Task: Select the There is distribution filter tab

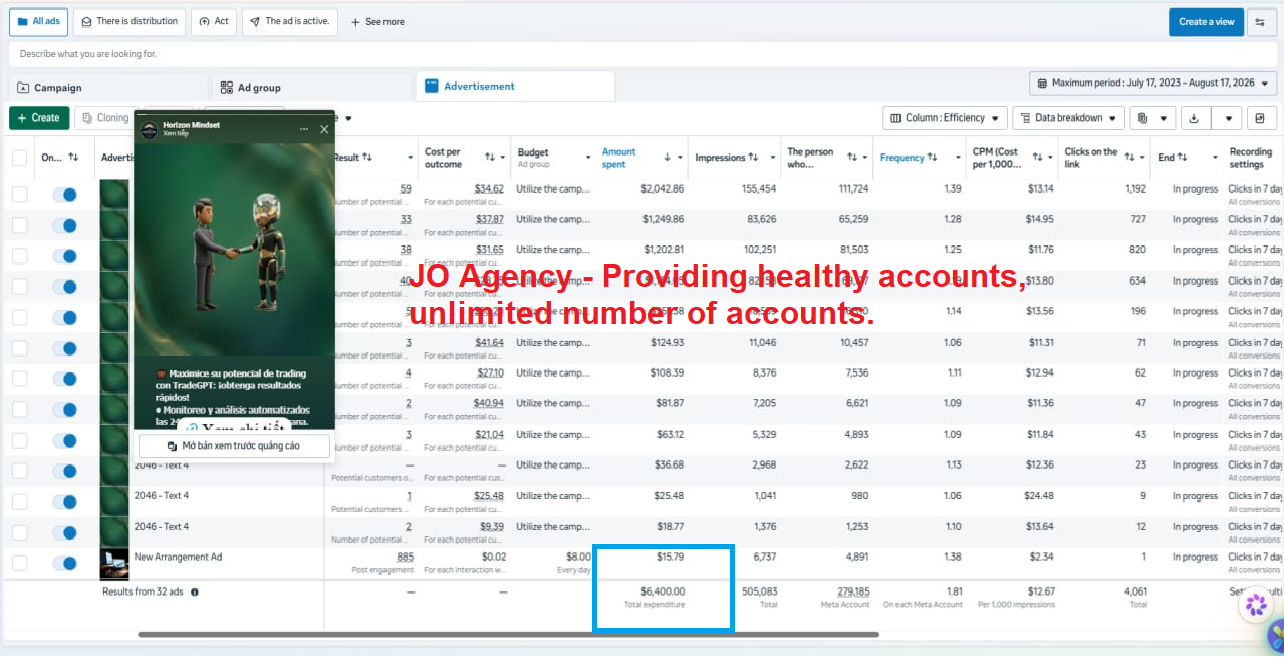Action: (130, 21)
